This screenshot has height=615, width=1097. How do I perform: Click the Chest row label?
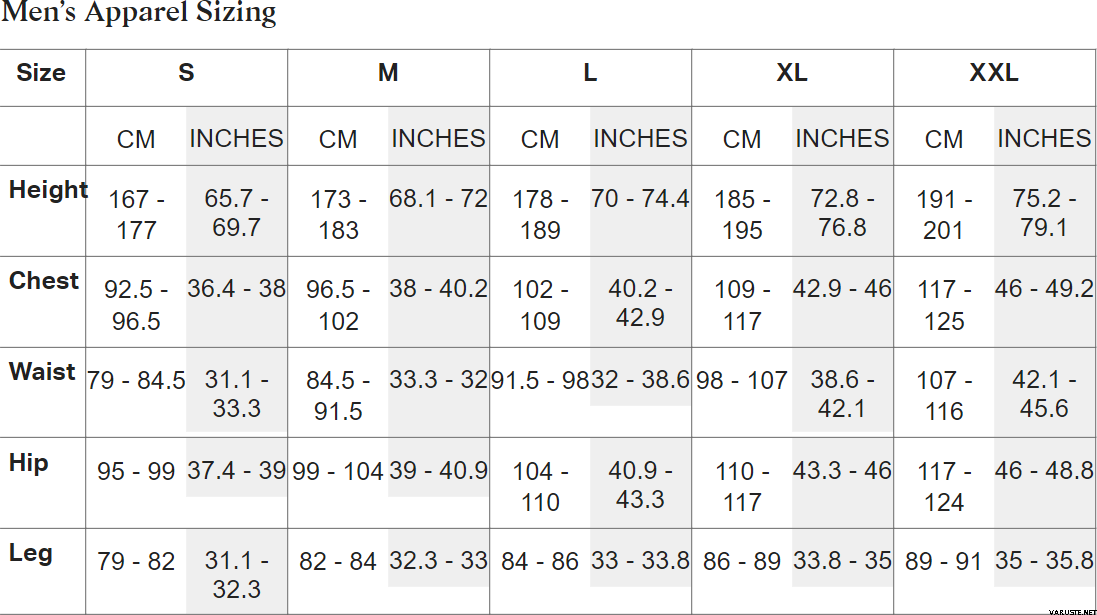click(x=43, y=281)
